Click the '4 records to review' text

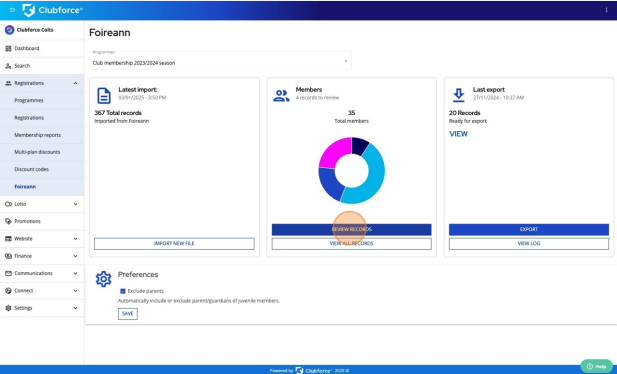pos(317,98)
